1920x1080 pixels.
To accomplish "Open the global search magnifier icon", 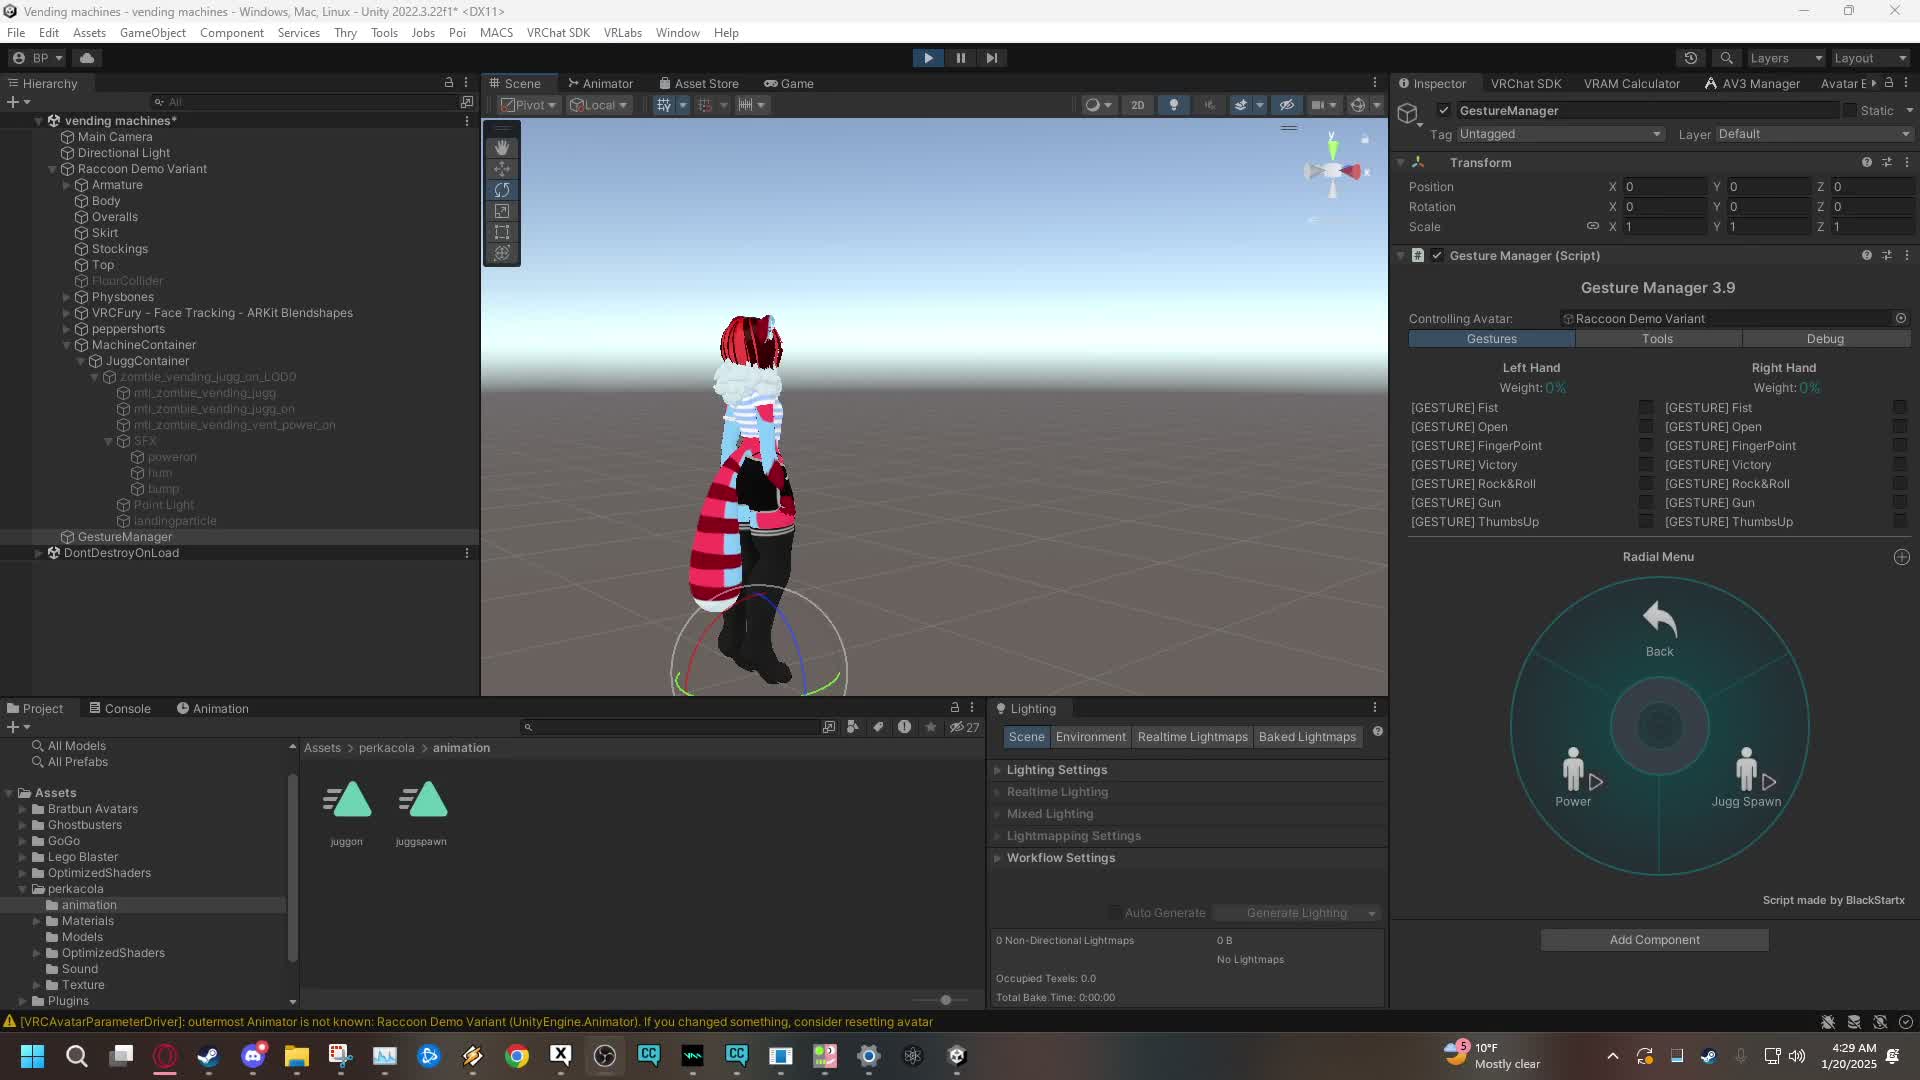I will [1726, 58].
